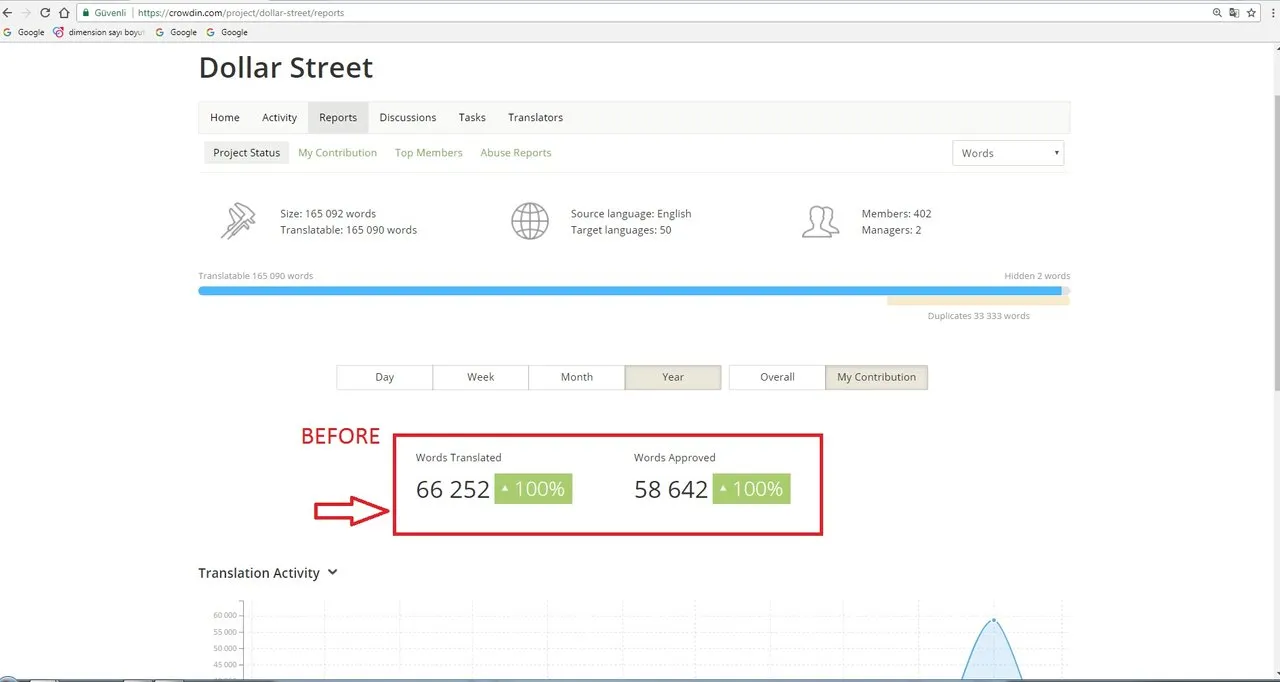Click the 100% badge next to Words Approved

(751, 489)
